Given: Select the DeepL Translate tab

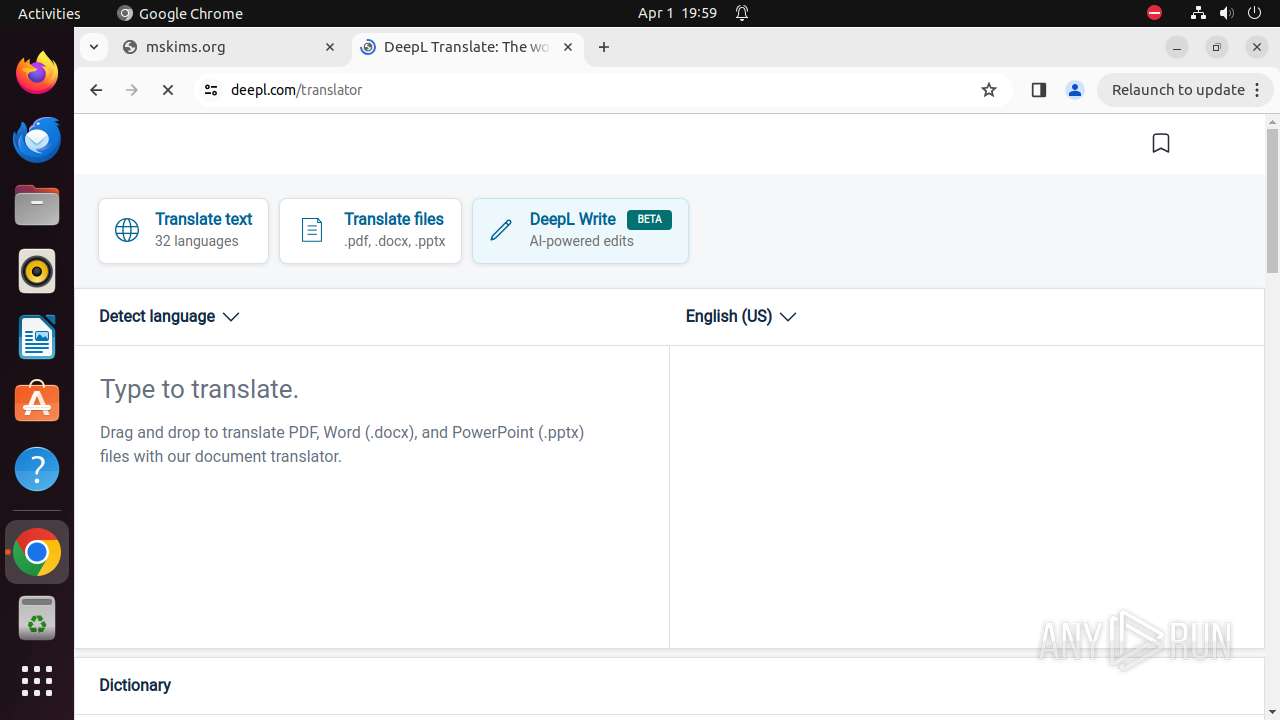Looking at the screenshot, I should pos(467,47).
